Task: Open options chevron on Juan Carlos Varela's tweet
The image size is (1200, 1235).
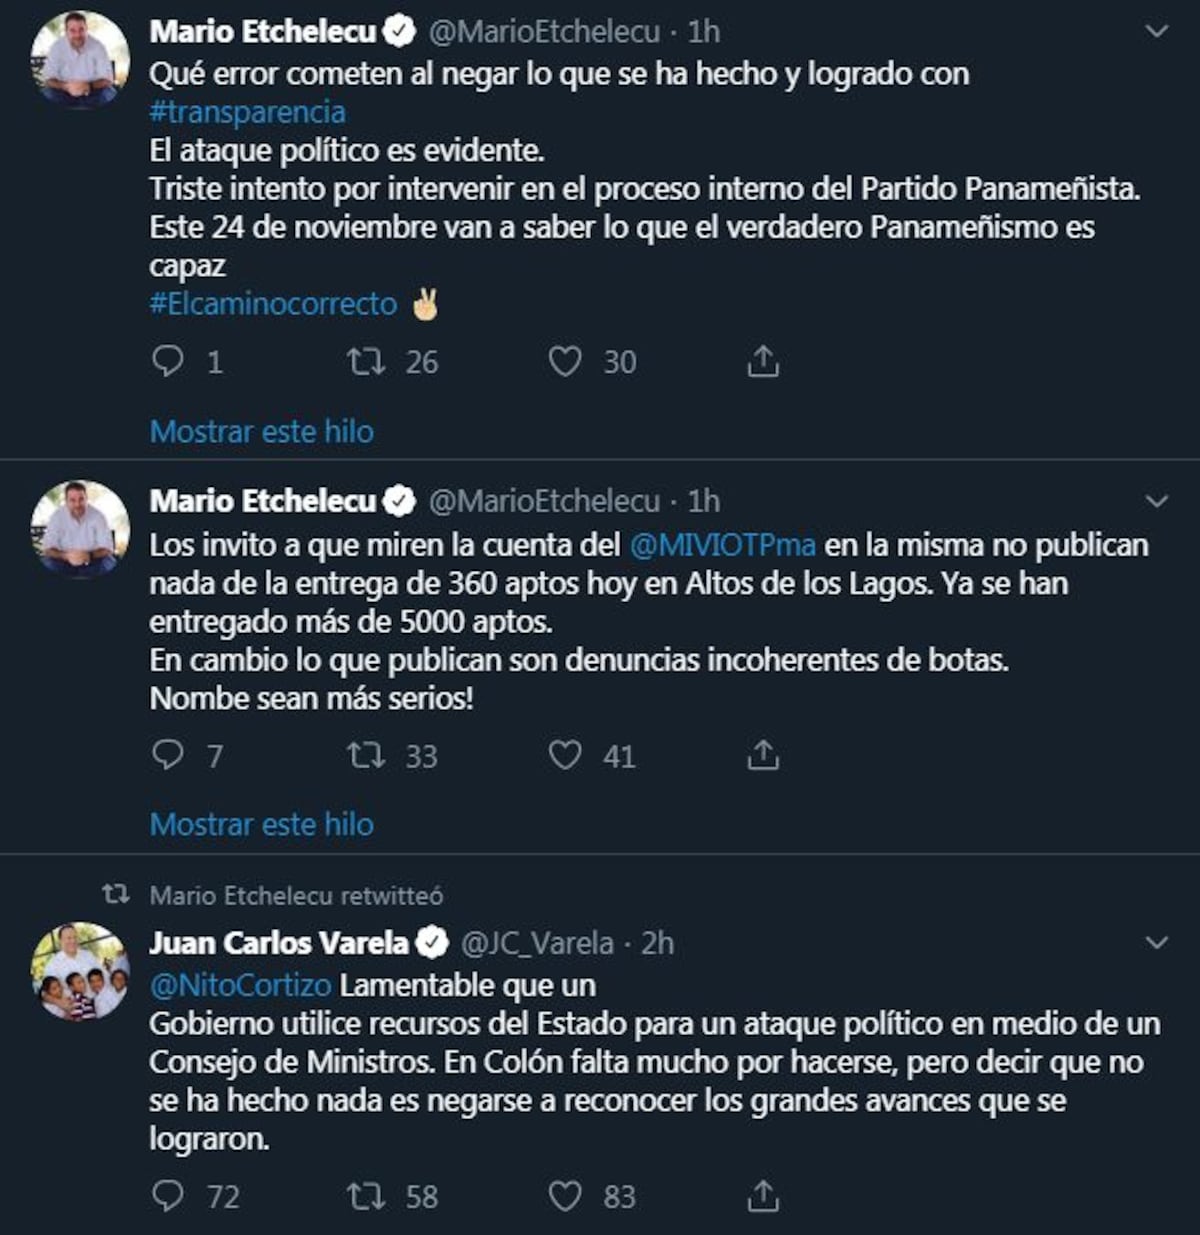Action: [x=1157, y=943]
